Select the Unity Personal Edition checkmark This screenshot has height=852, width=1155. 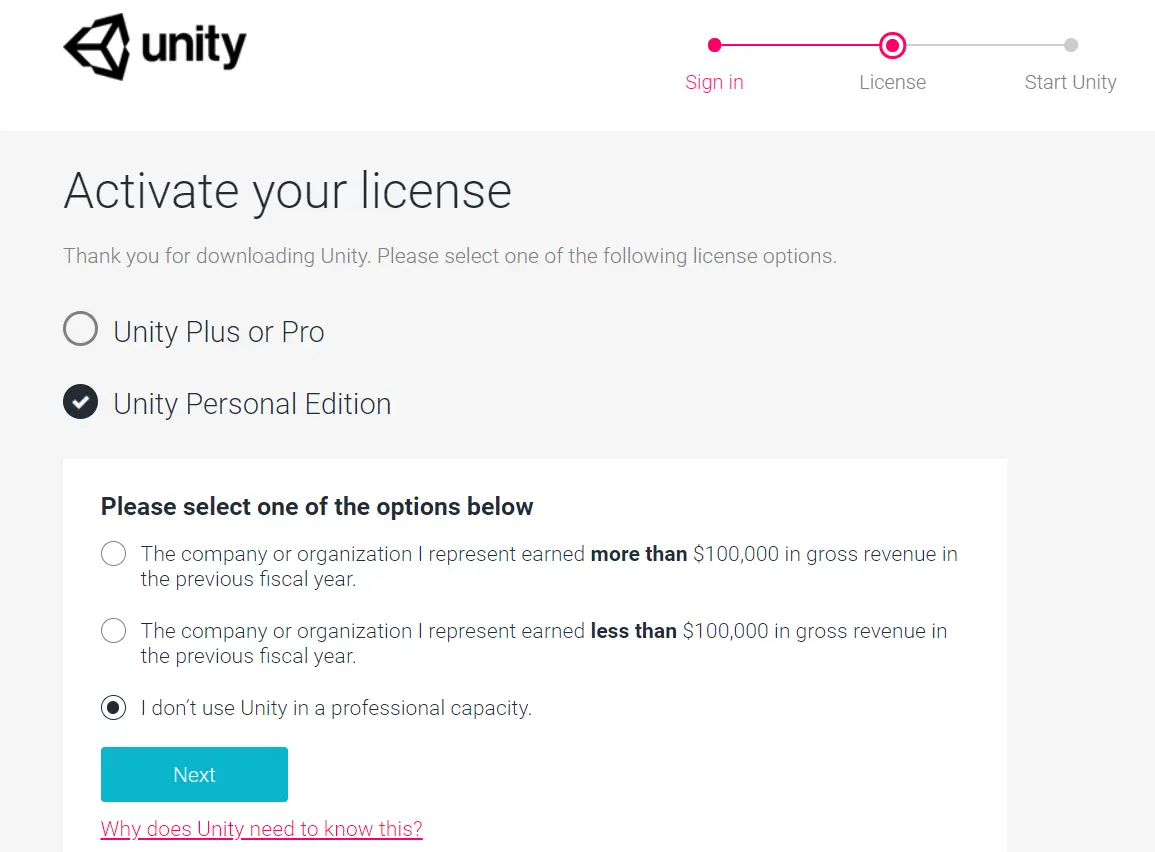(x=80, y=401)
